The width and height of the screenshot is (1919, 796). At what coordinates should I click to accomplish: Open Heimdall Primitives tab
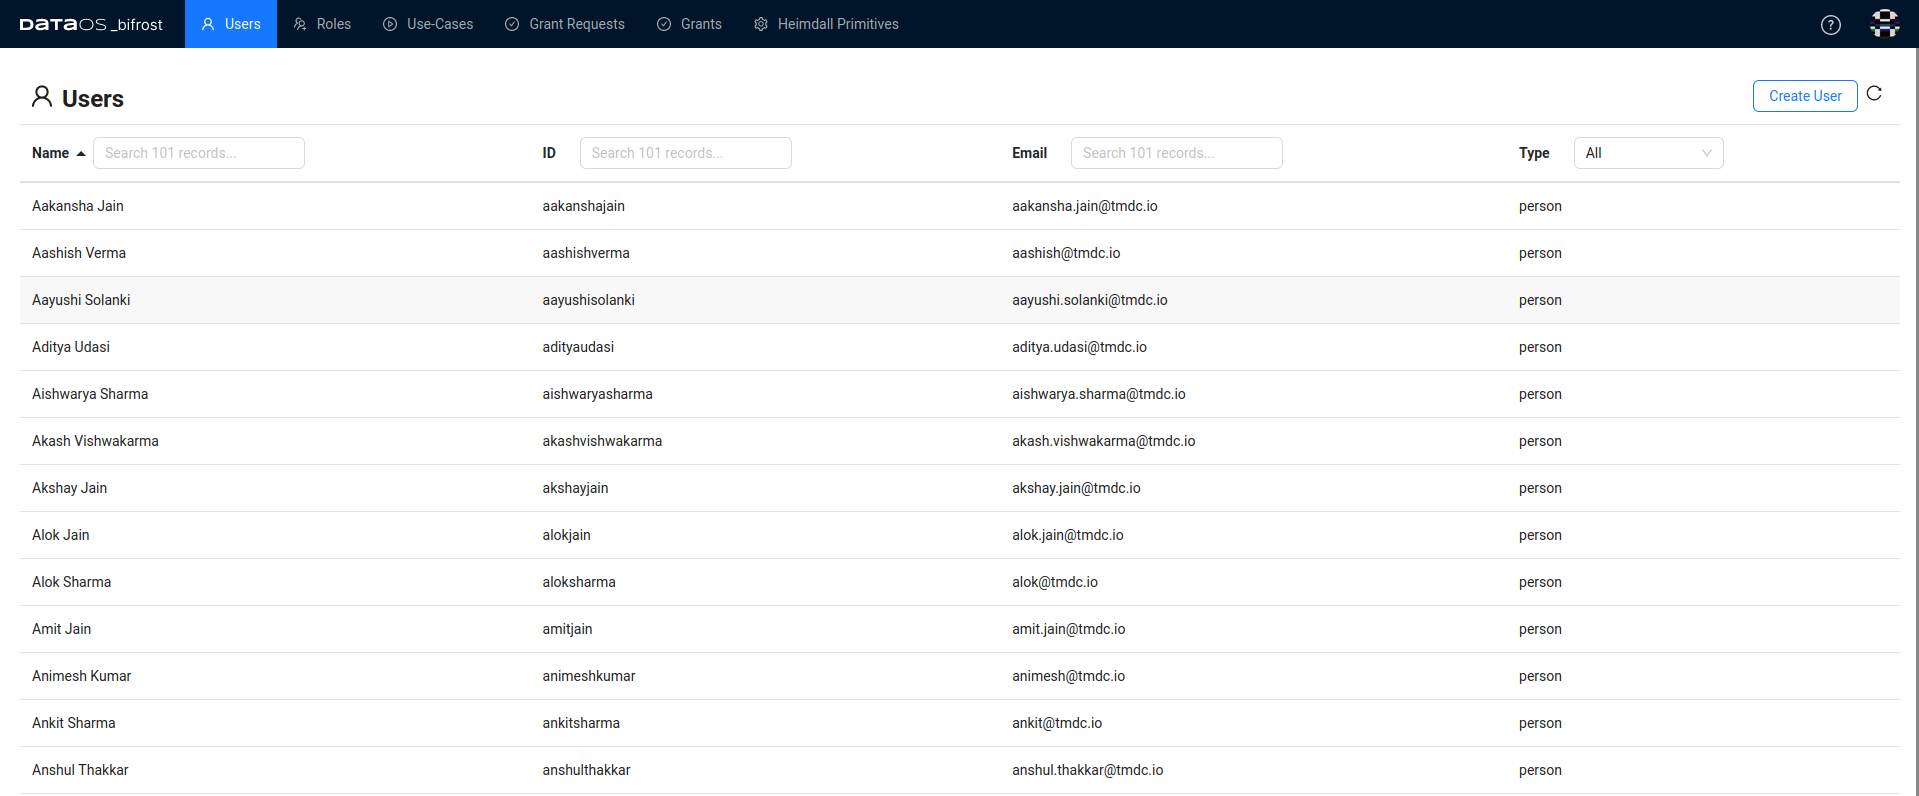coord(826,24)
